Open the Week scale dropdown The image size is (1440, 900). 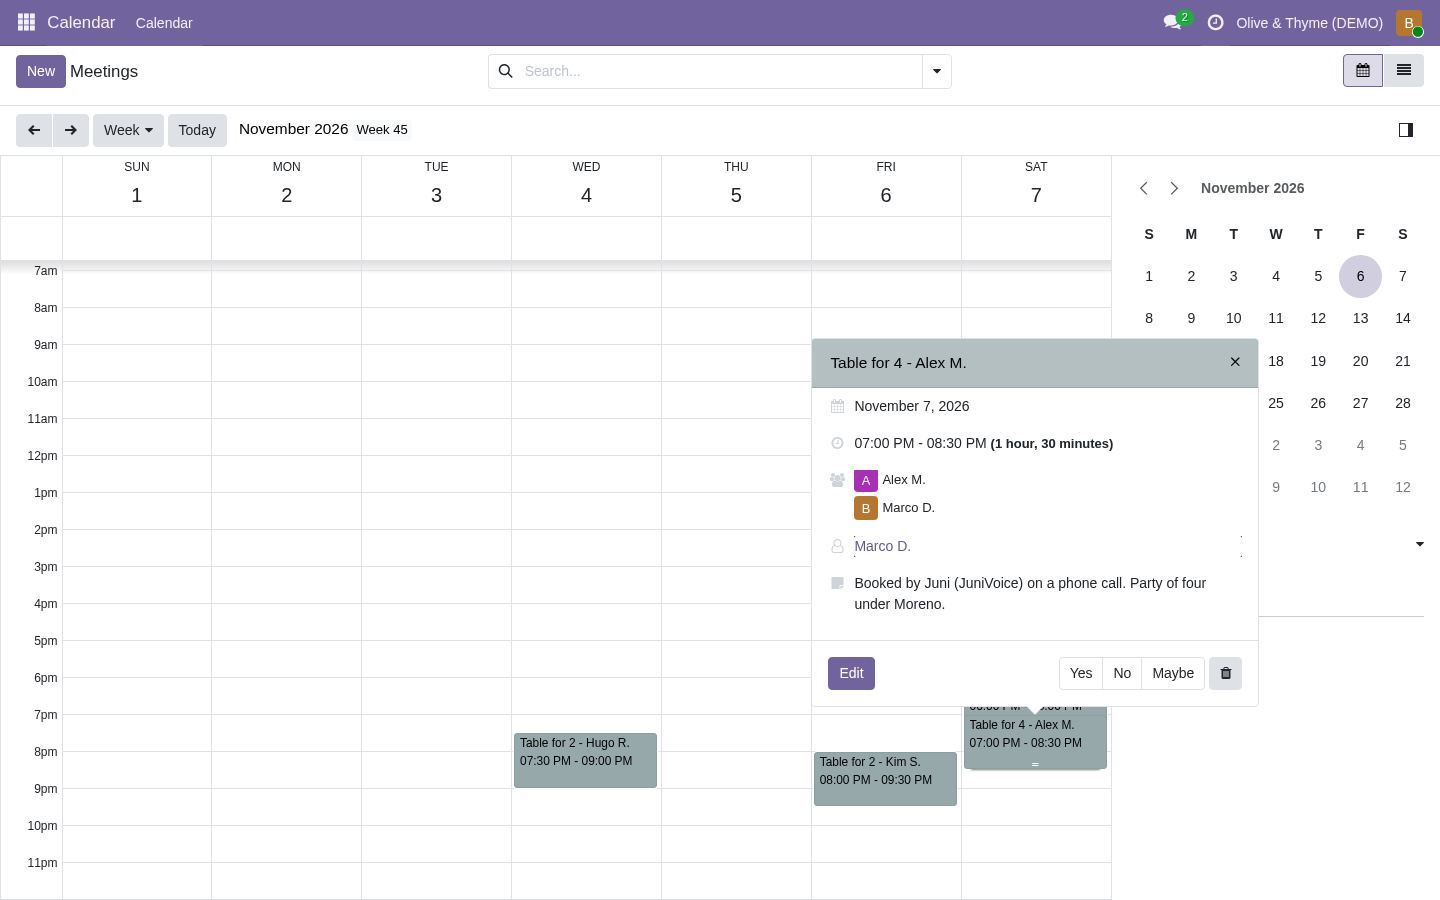pos(128,130)
